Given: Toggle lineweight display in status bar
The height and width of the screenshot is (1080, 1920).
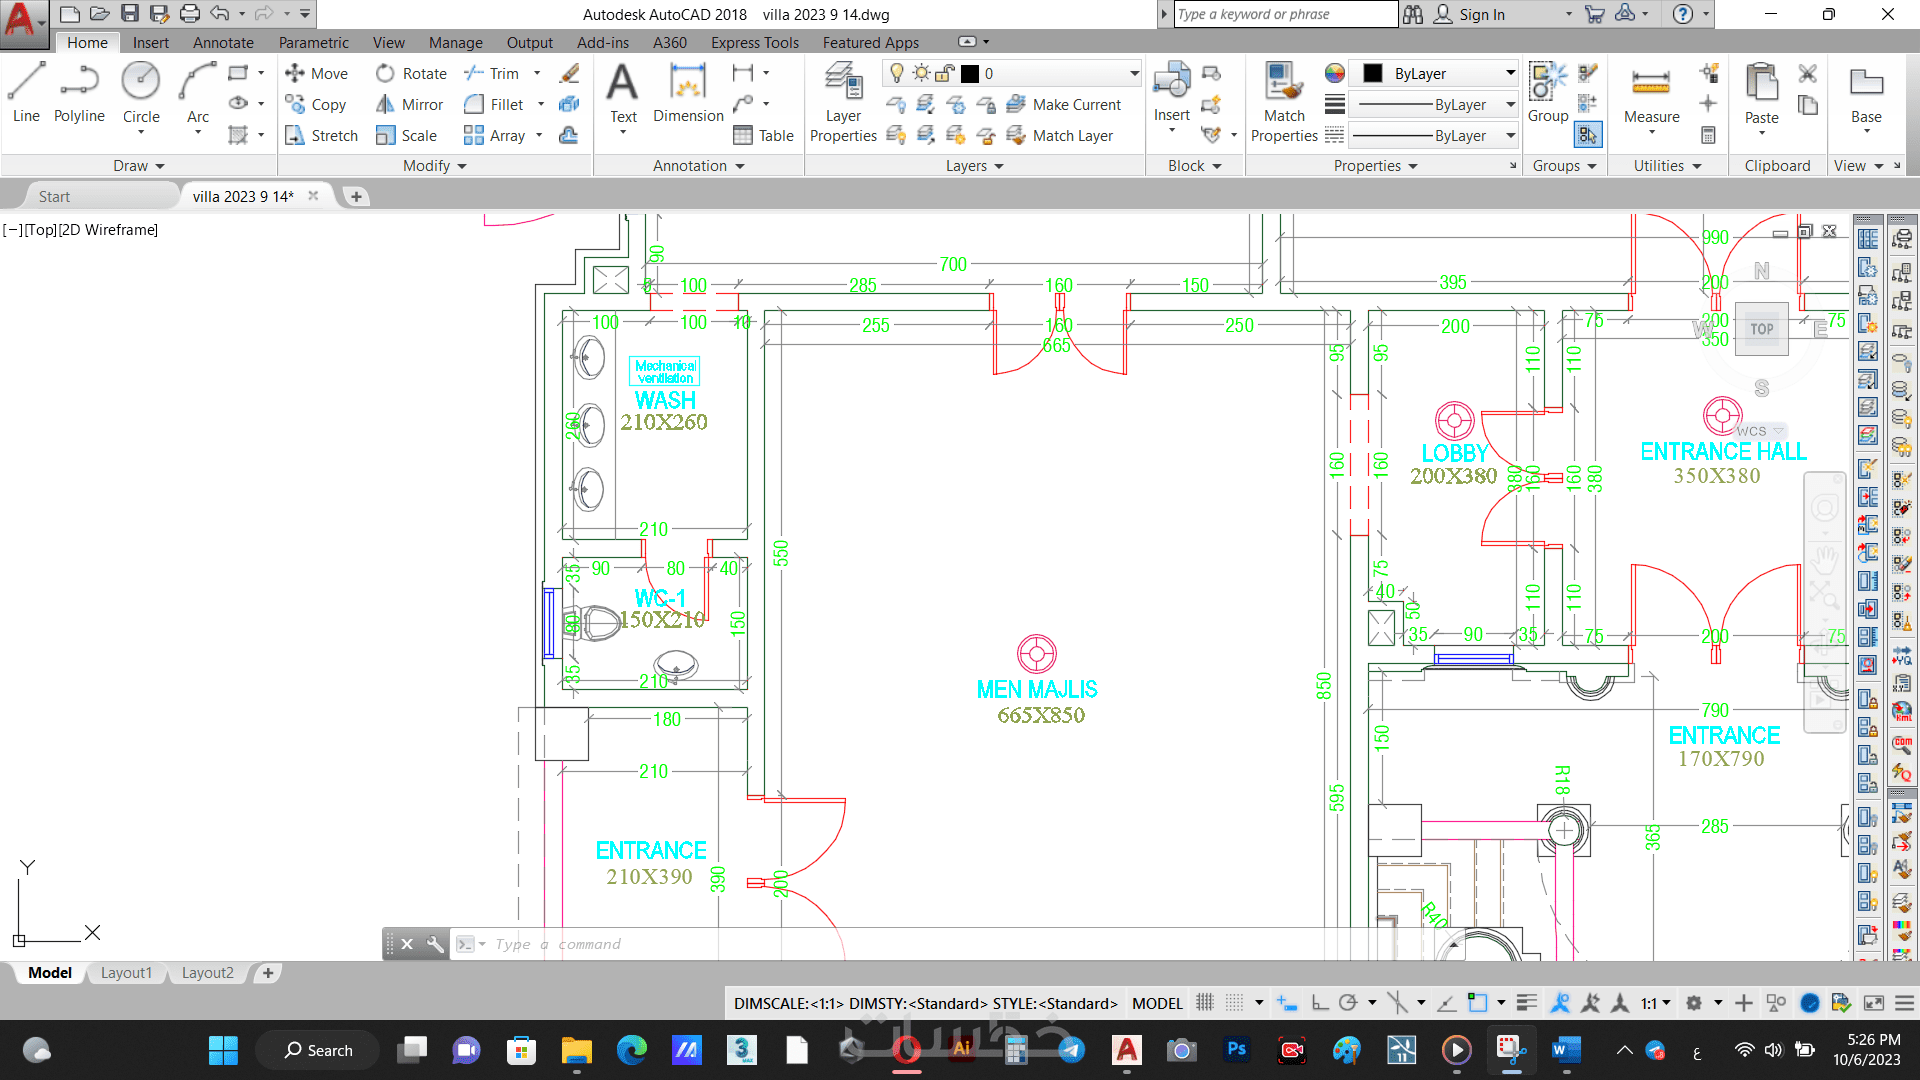Looking at the screenshot, I should (x=1526, y=1003).
